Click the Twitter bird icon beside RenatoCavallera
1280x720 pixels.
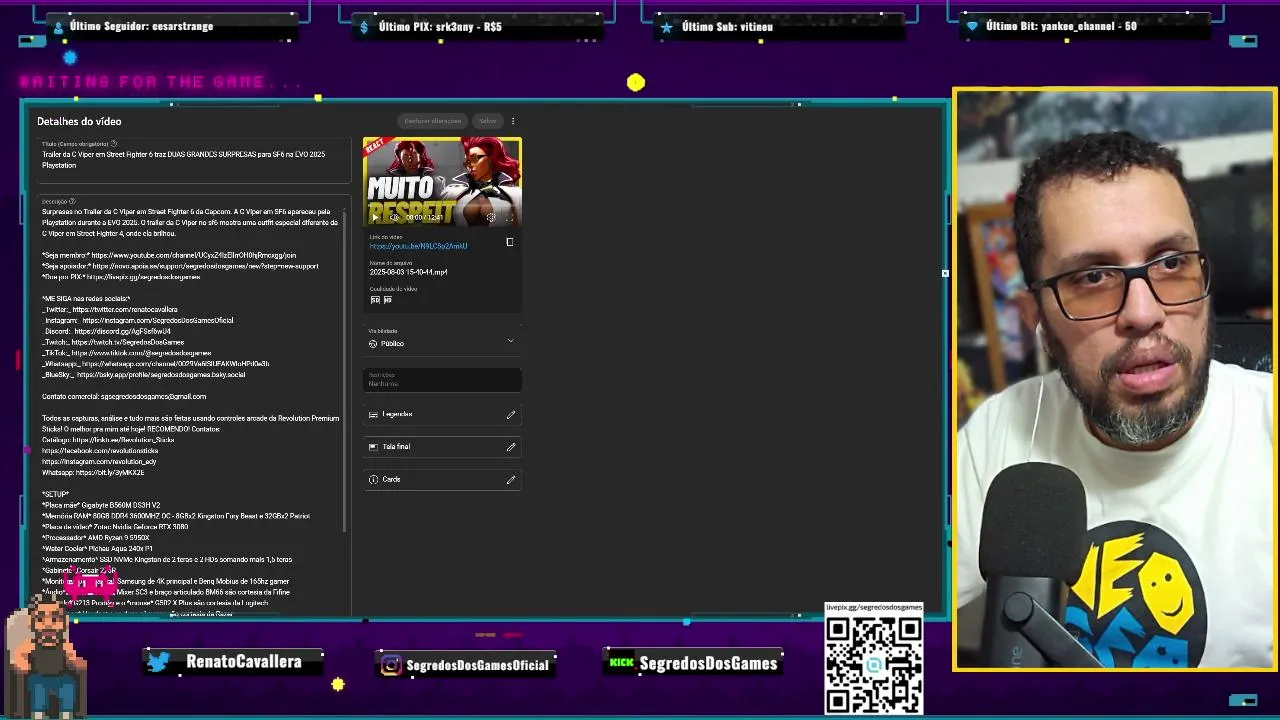pos(158,662)
